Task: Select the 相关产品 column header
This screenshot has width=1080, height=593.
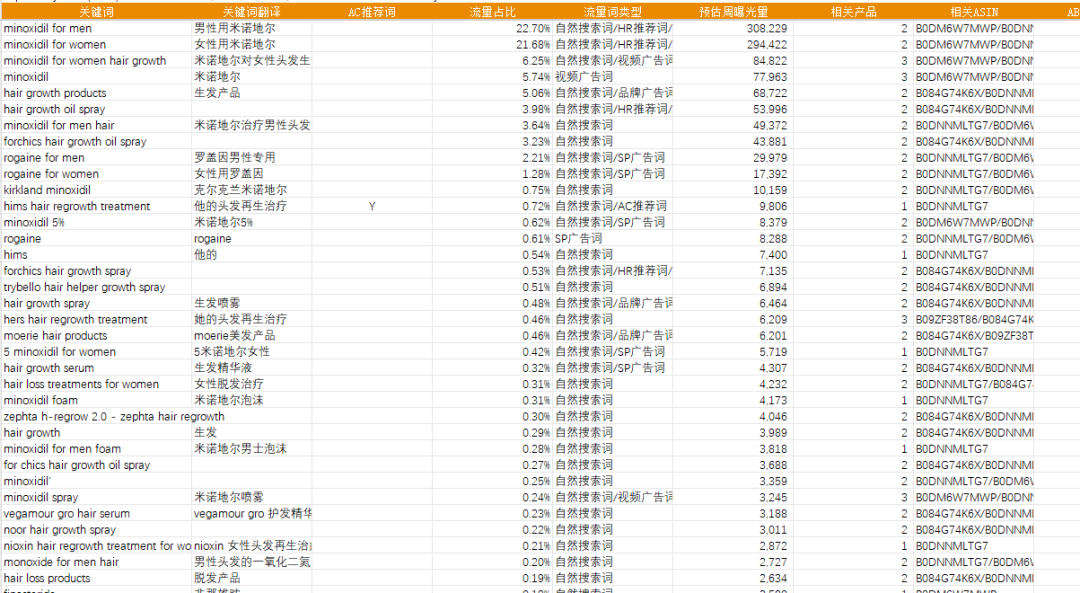Action: point(853,12)
